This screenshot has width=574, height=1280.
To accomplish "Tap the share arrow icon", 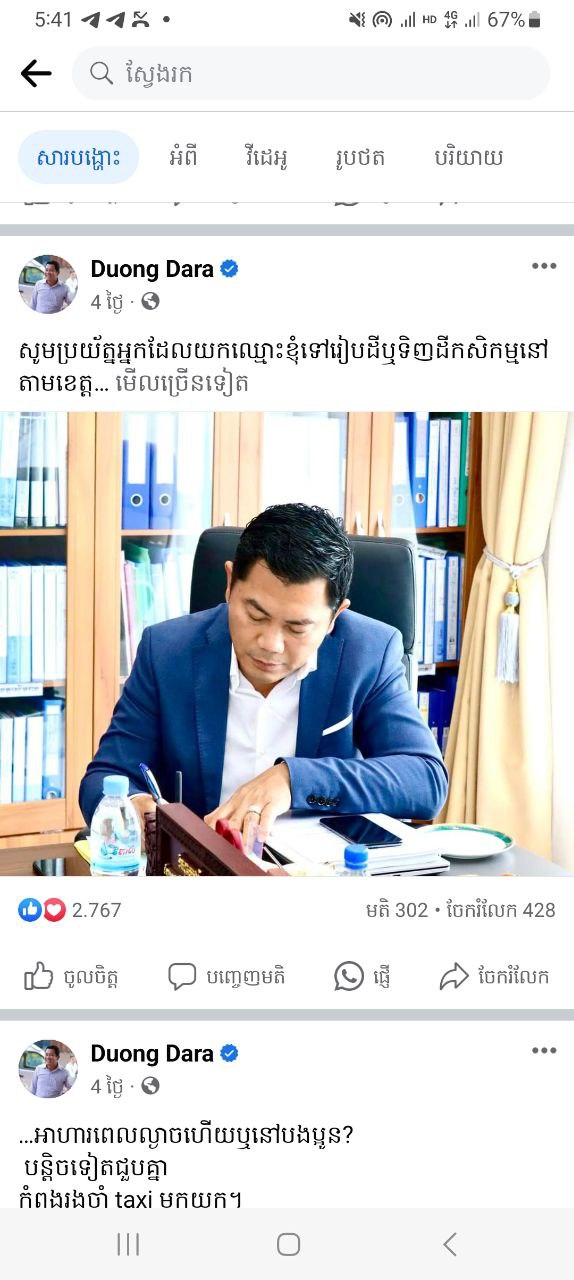I will coord(454,977).
